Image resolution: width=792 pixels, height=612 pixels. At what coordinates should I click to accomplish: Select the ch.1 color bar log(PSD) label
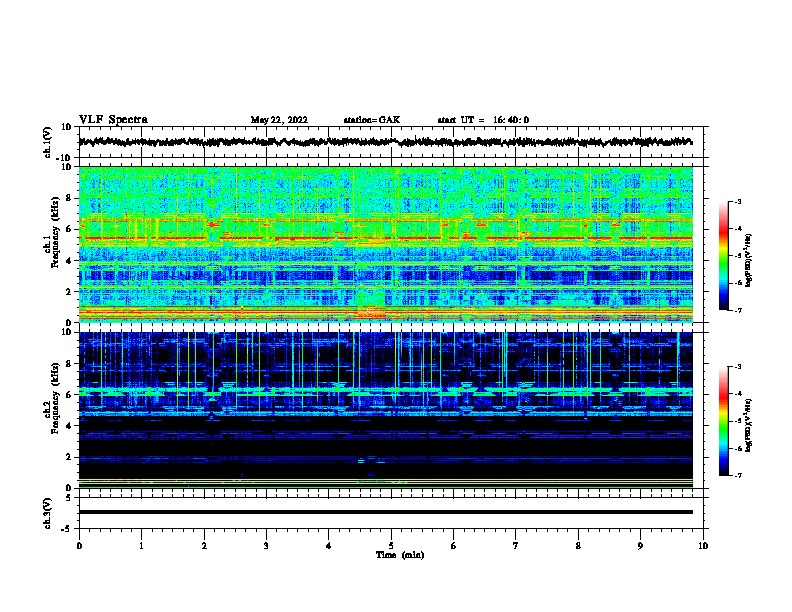pyautogui.click(x=749, y=260)
